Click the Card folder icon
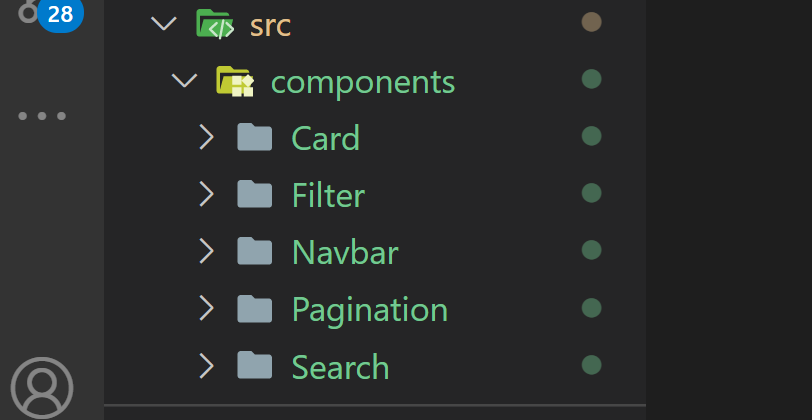This screenshot has width=812, height=420. 254,137
